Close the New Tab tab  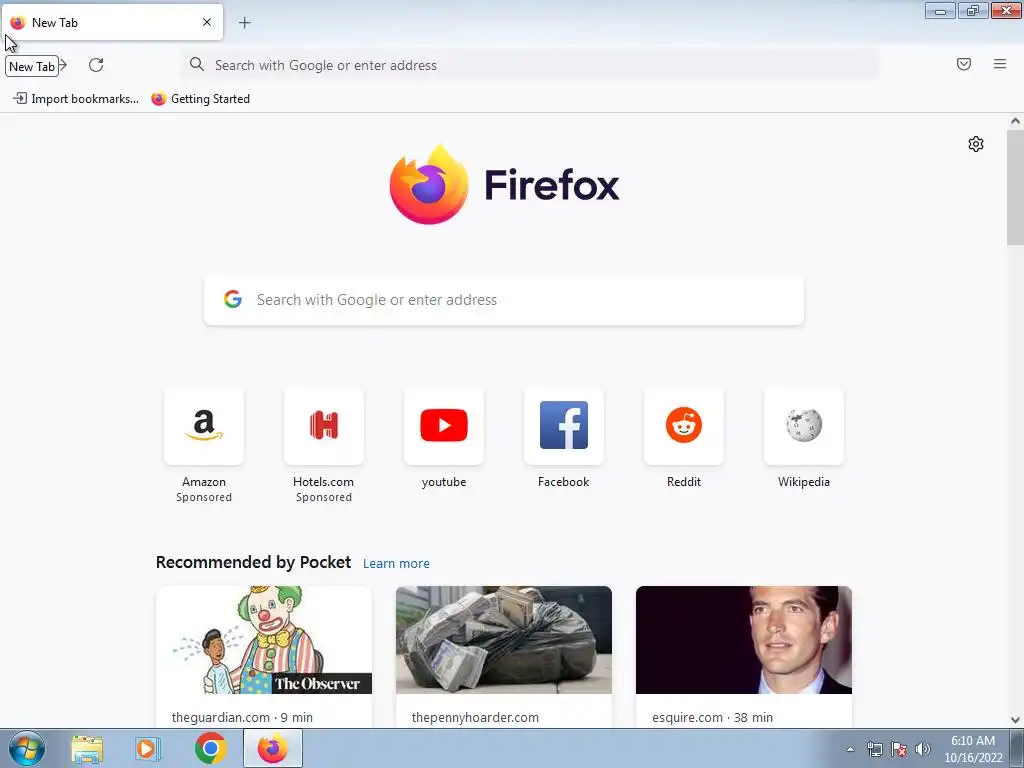[206, 22]
